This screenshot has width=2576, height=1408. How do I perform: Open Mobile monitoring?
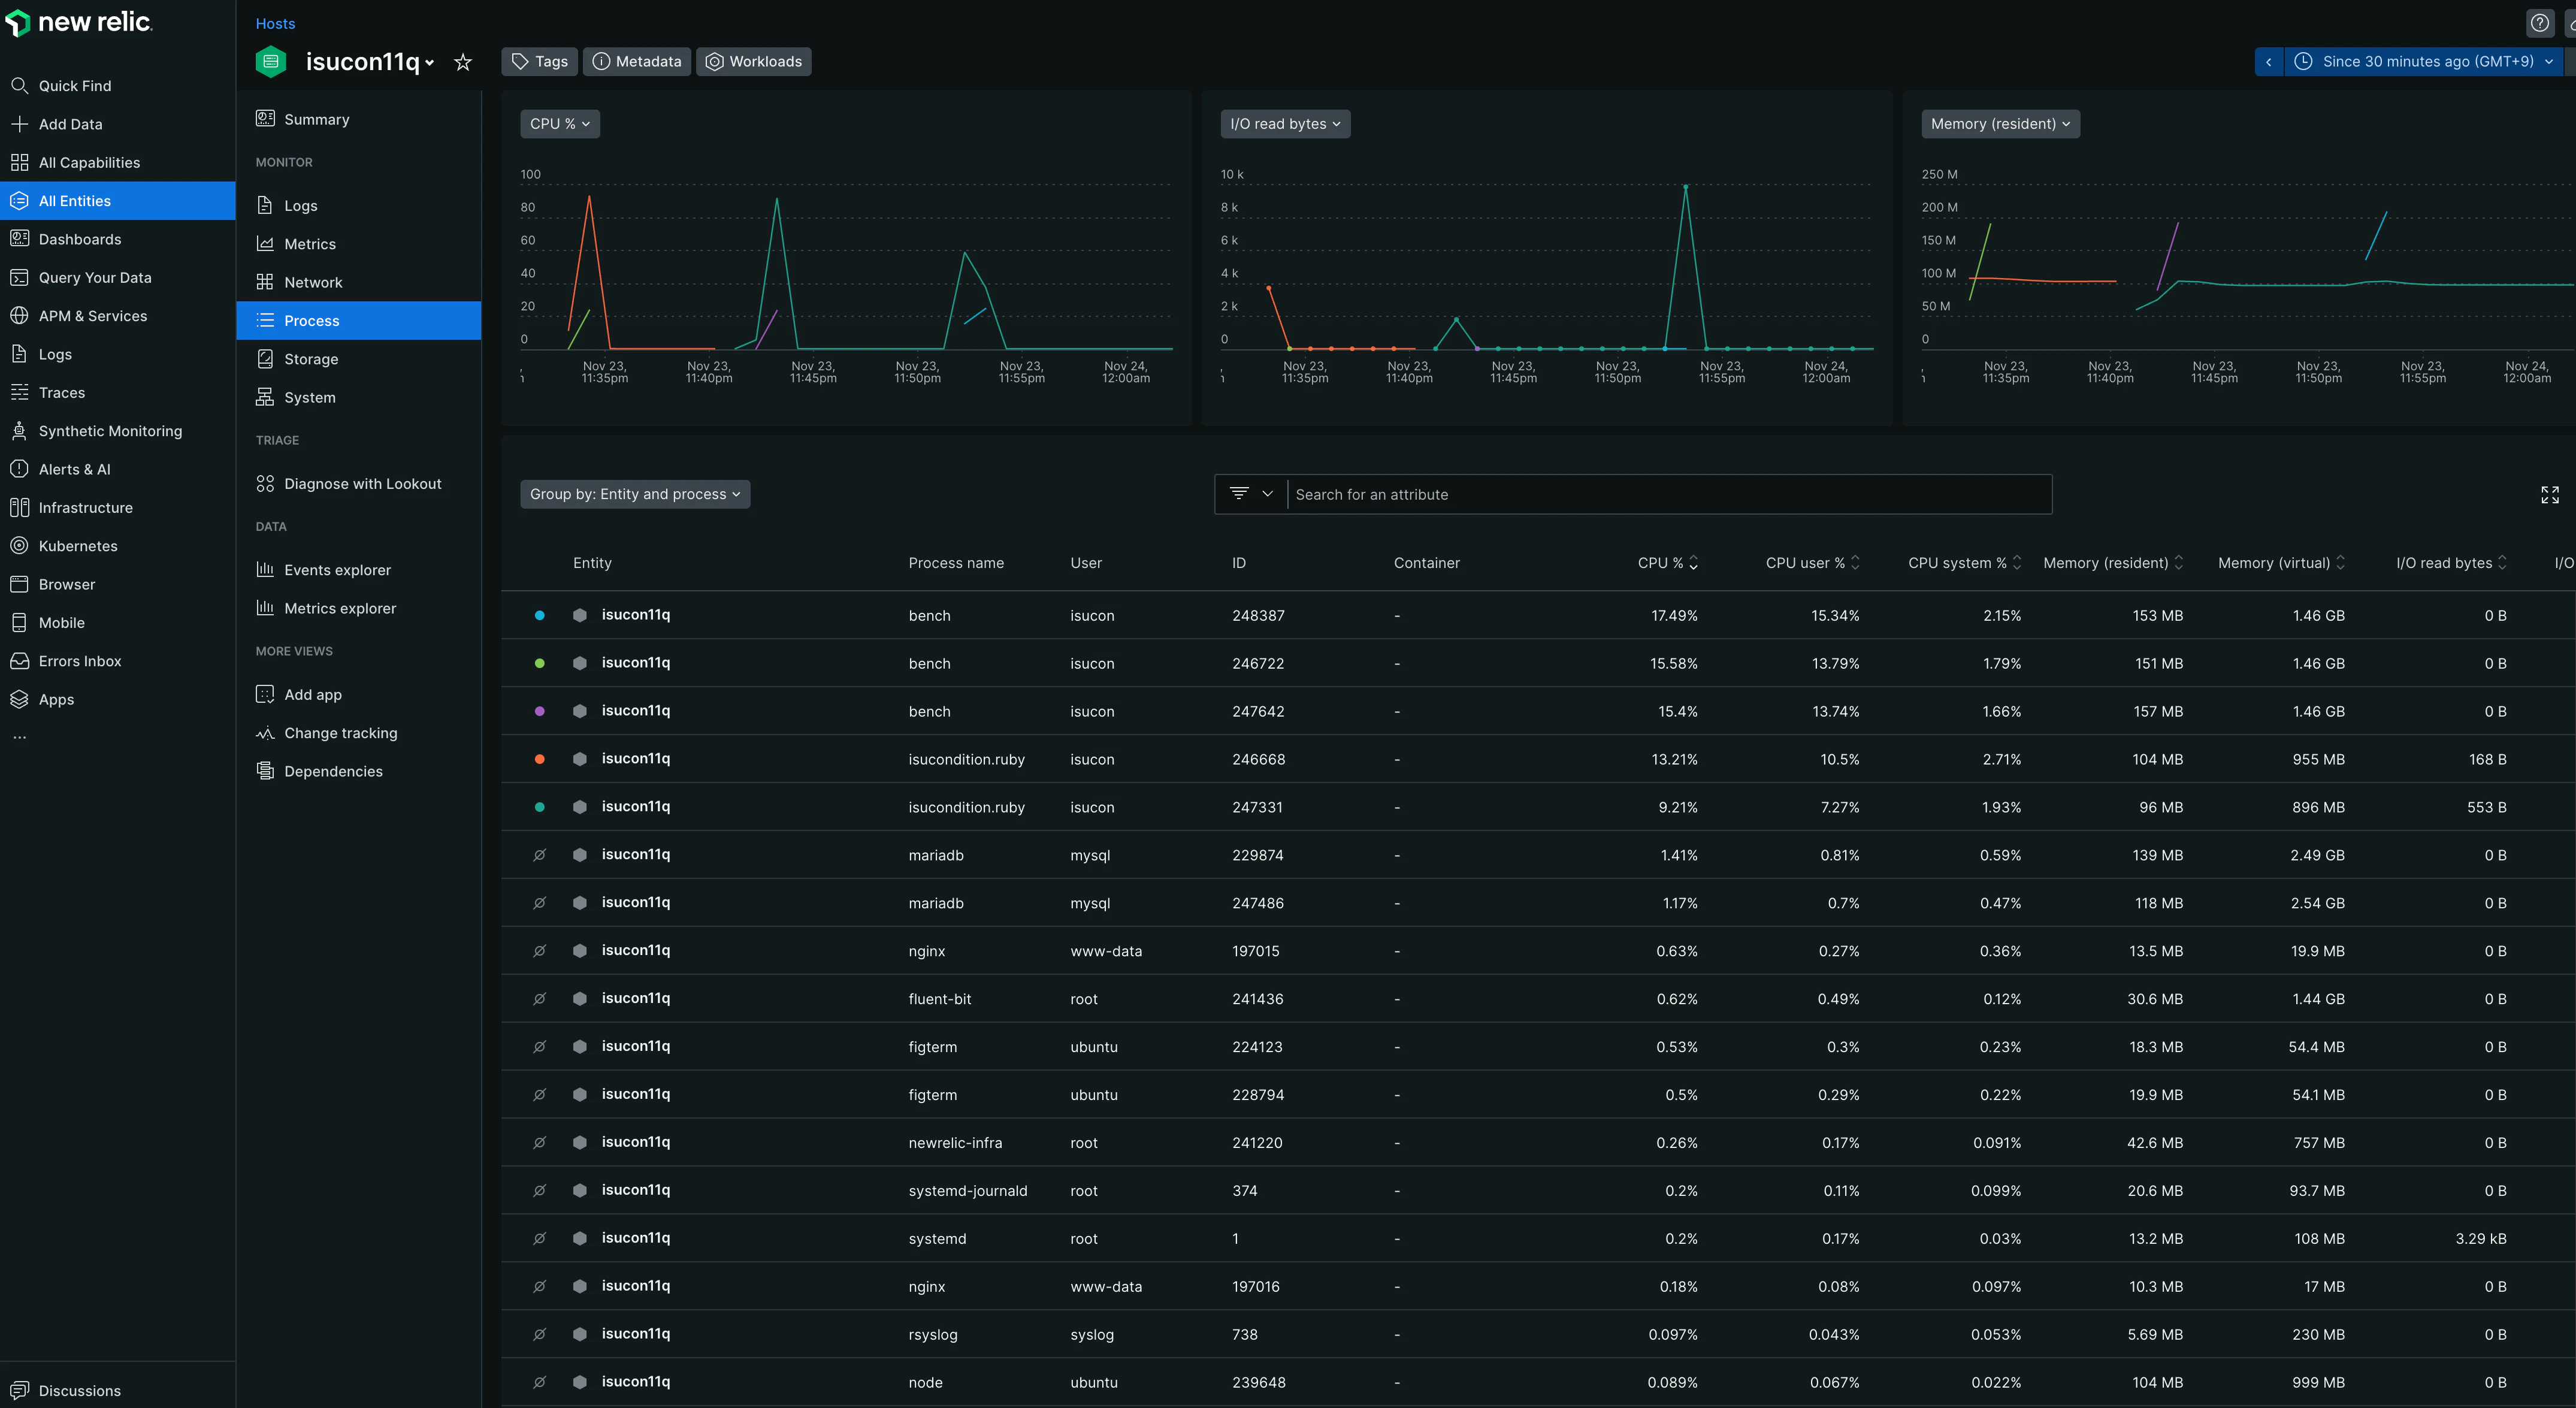(62, 622)
